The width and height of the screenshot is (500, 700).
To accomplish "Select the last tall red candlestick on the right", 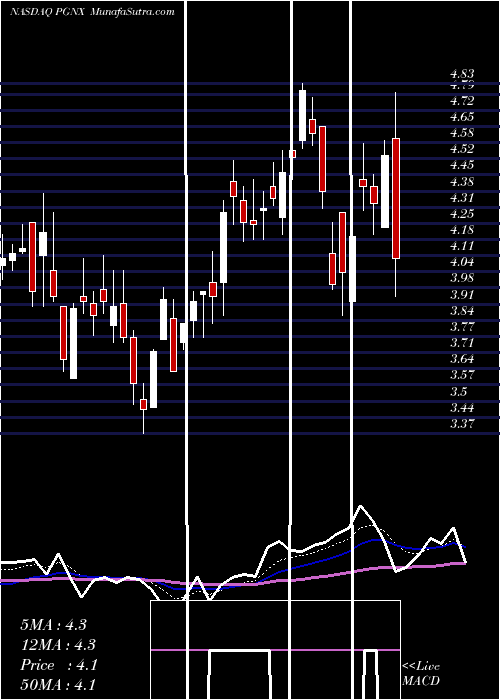I will coord(396,198).
